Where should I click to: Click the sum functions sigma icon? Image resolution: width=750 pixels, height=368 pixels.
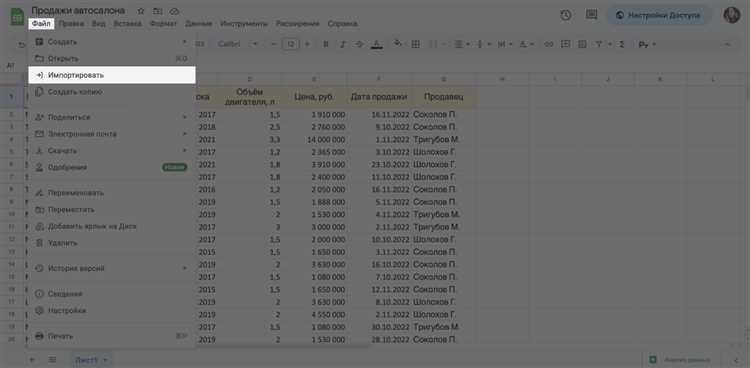tap(621, 44)
